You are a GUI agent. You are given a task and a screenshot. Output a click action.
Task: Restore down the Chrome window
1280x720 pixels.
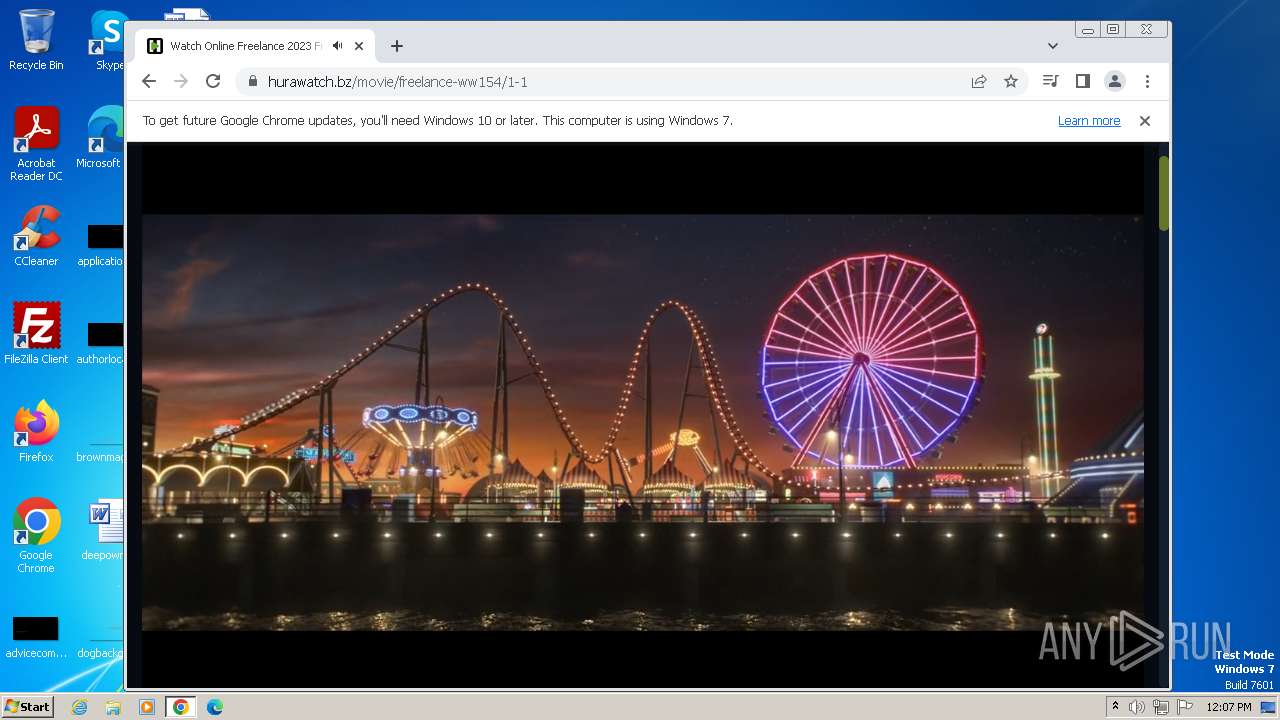[1113, 30]
